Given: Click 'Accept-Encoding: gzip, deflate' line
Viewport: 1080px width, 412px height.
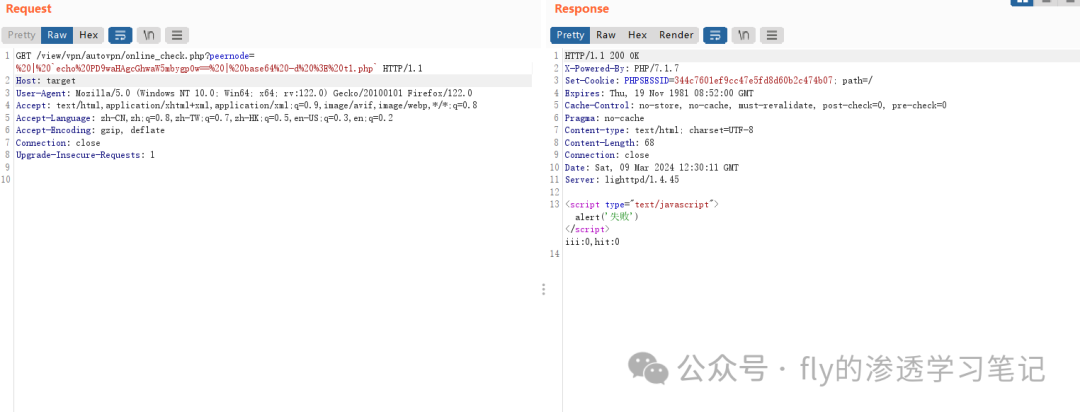Looking at the screenshot, I should coord(88,130).
